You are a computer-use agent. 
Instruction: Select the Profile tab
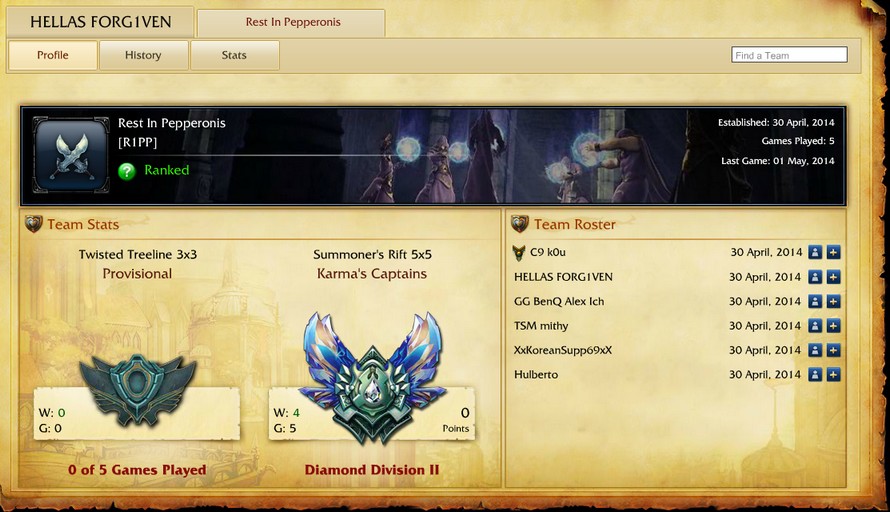(x=53, y=55)
